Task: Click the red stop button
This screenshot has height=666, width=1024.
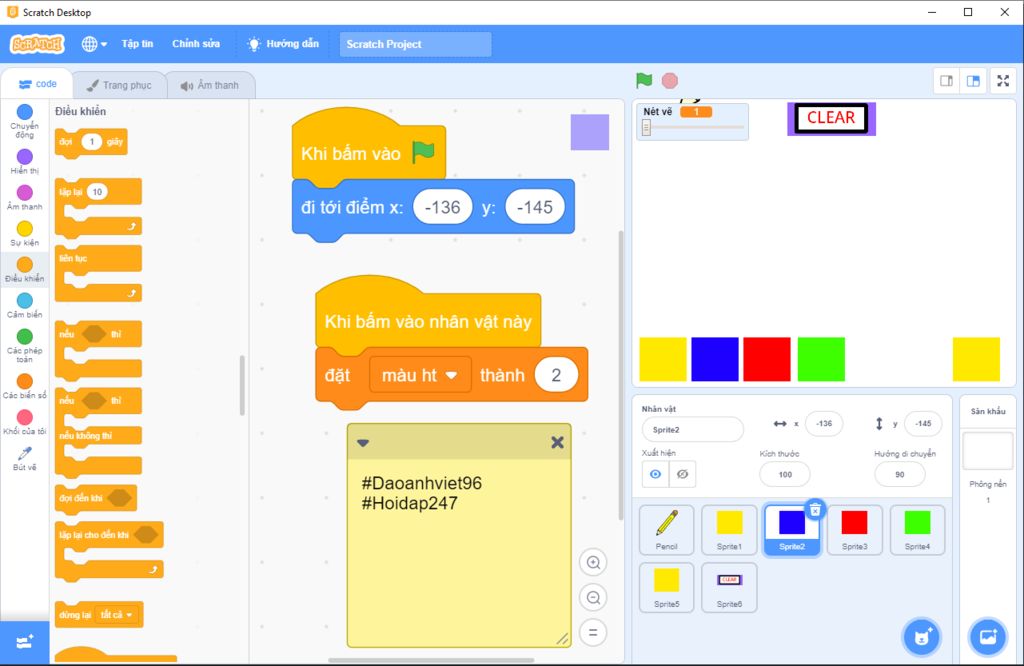Action: pyautogui.click(x=669, y=80)
